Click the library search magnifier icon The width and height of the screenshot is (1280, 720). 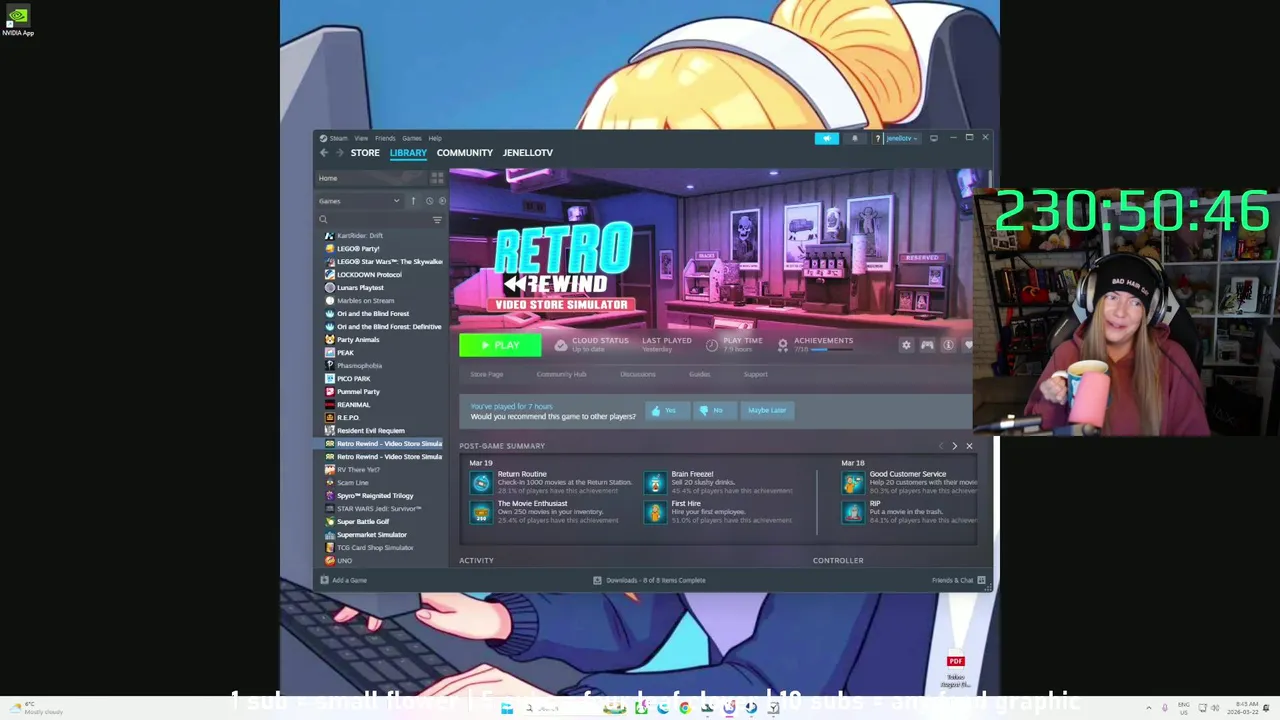point(323,220)
